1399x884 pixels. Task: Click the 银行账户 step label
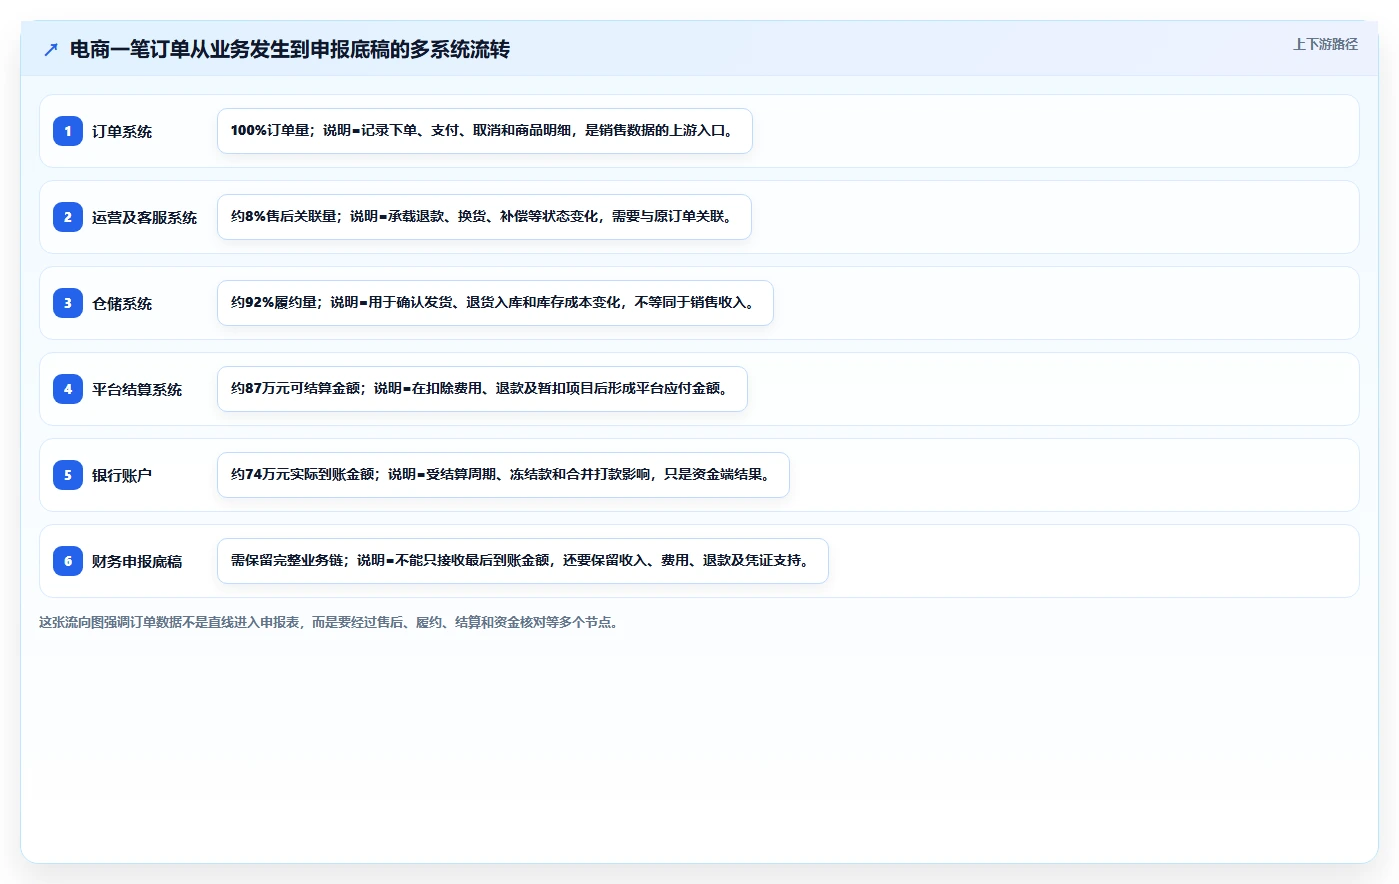[122, 475]
